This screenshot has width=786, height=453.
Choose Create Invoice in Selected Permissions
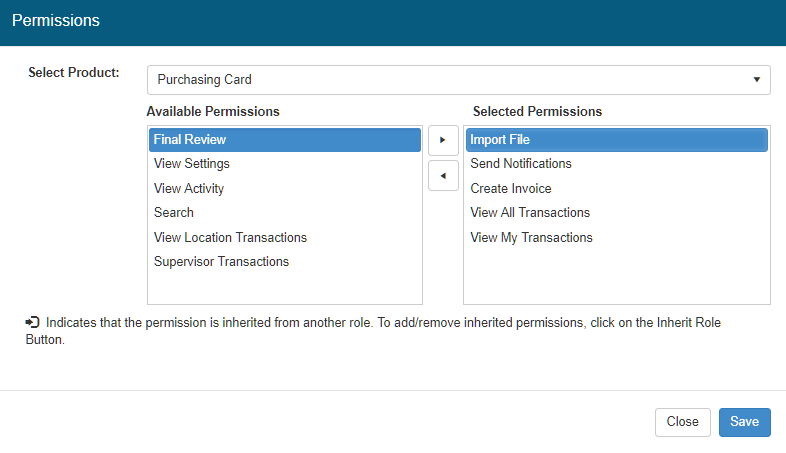[x=511, y=189]
